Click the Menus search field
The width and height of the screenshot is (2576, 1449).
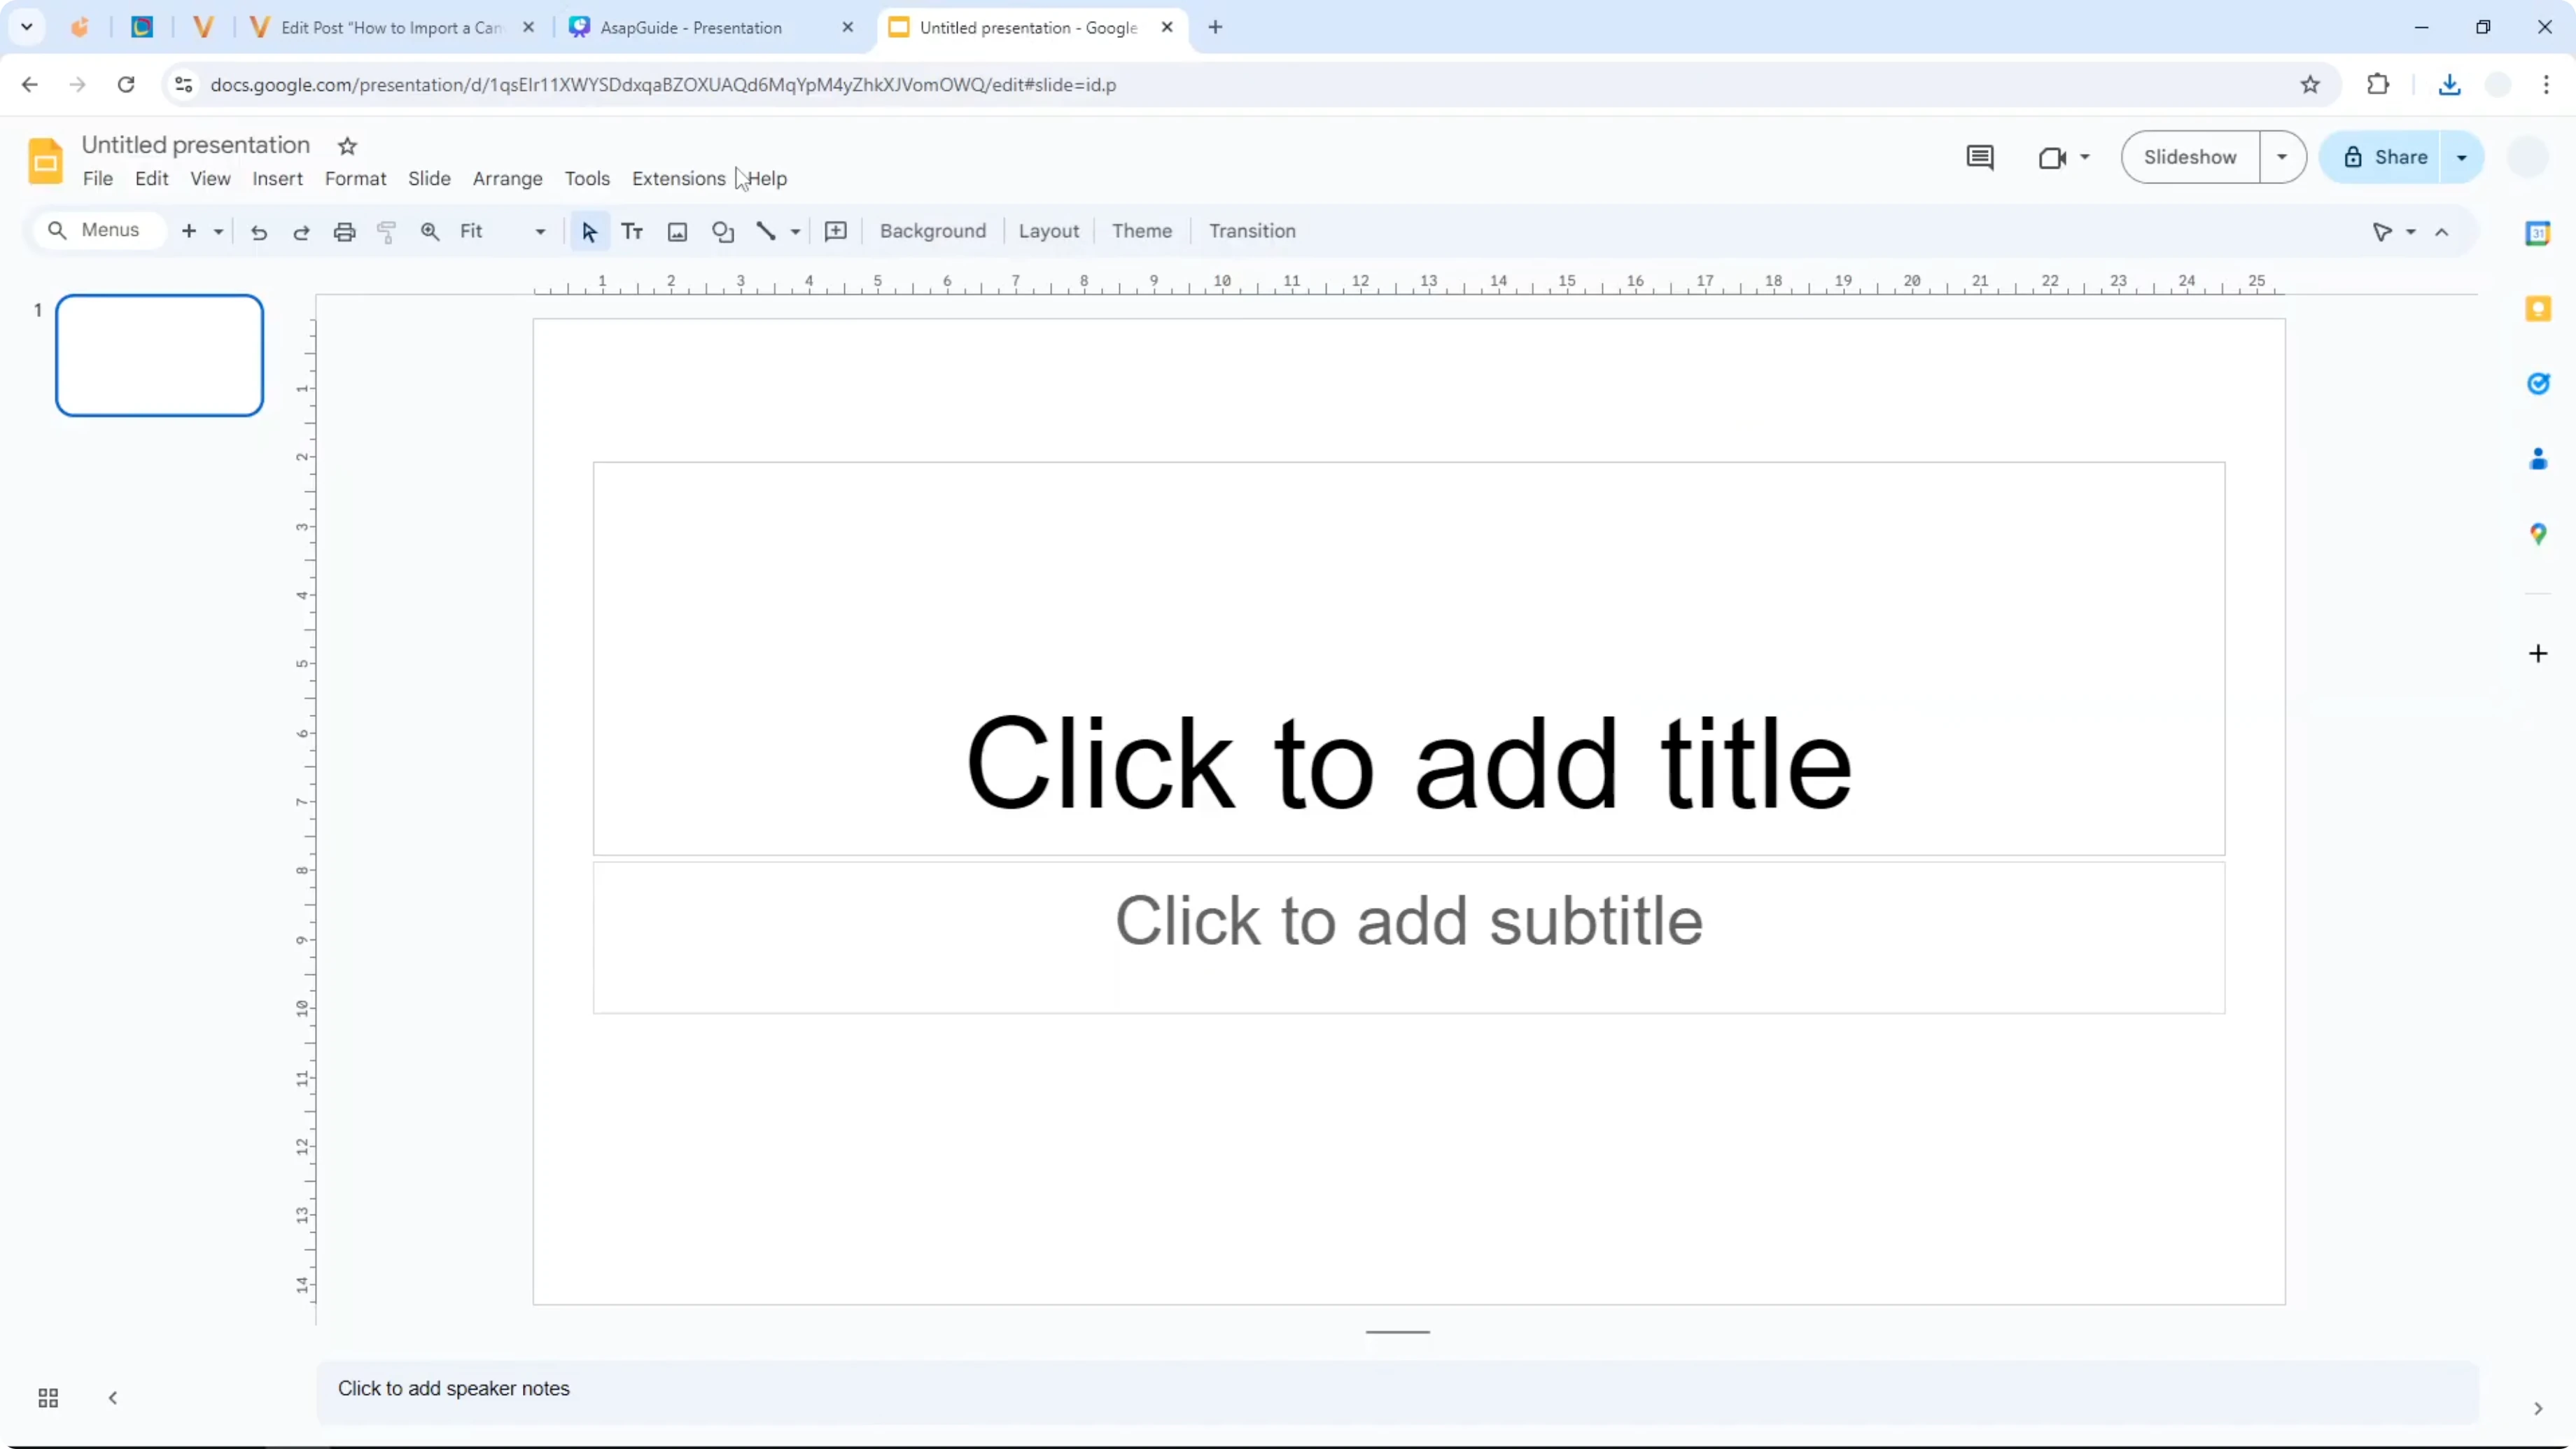100,231
